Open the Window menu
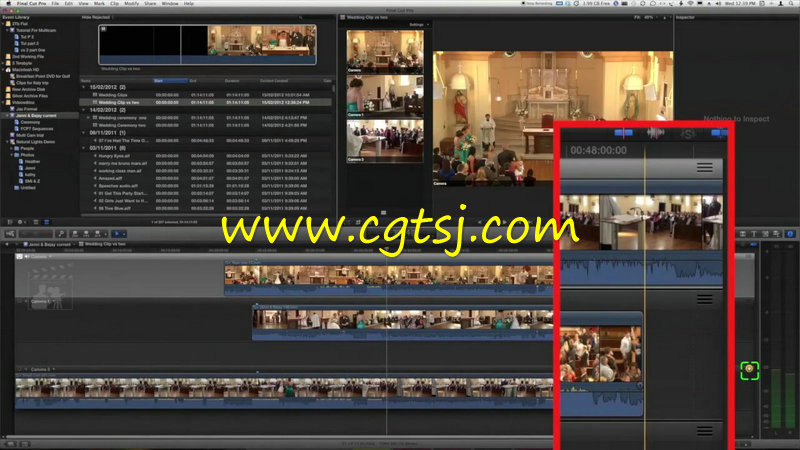The image size is (800, 450). coord(170,4)
